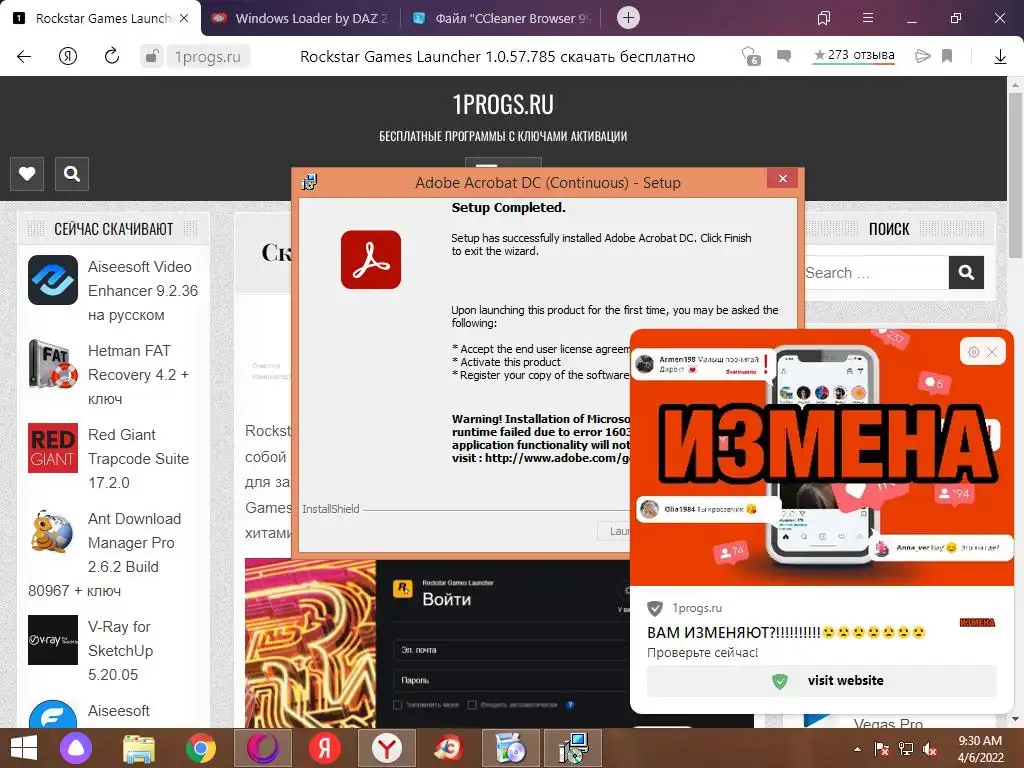Open the browser bookmarks panel icon

(824, 18)
